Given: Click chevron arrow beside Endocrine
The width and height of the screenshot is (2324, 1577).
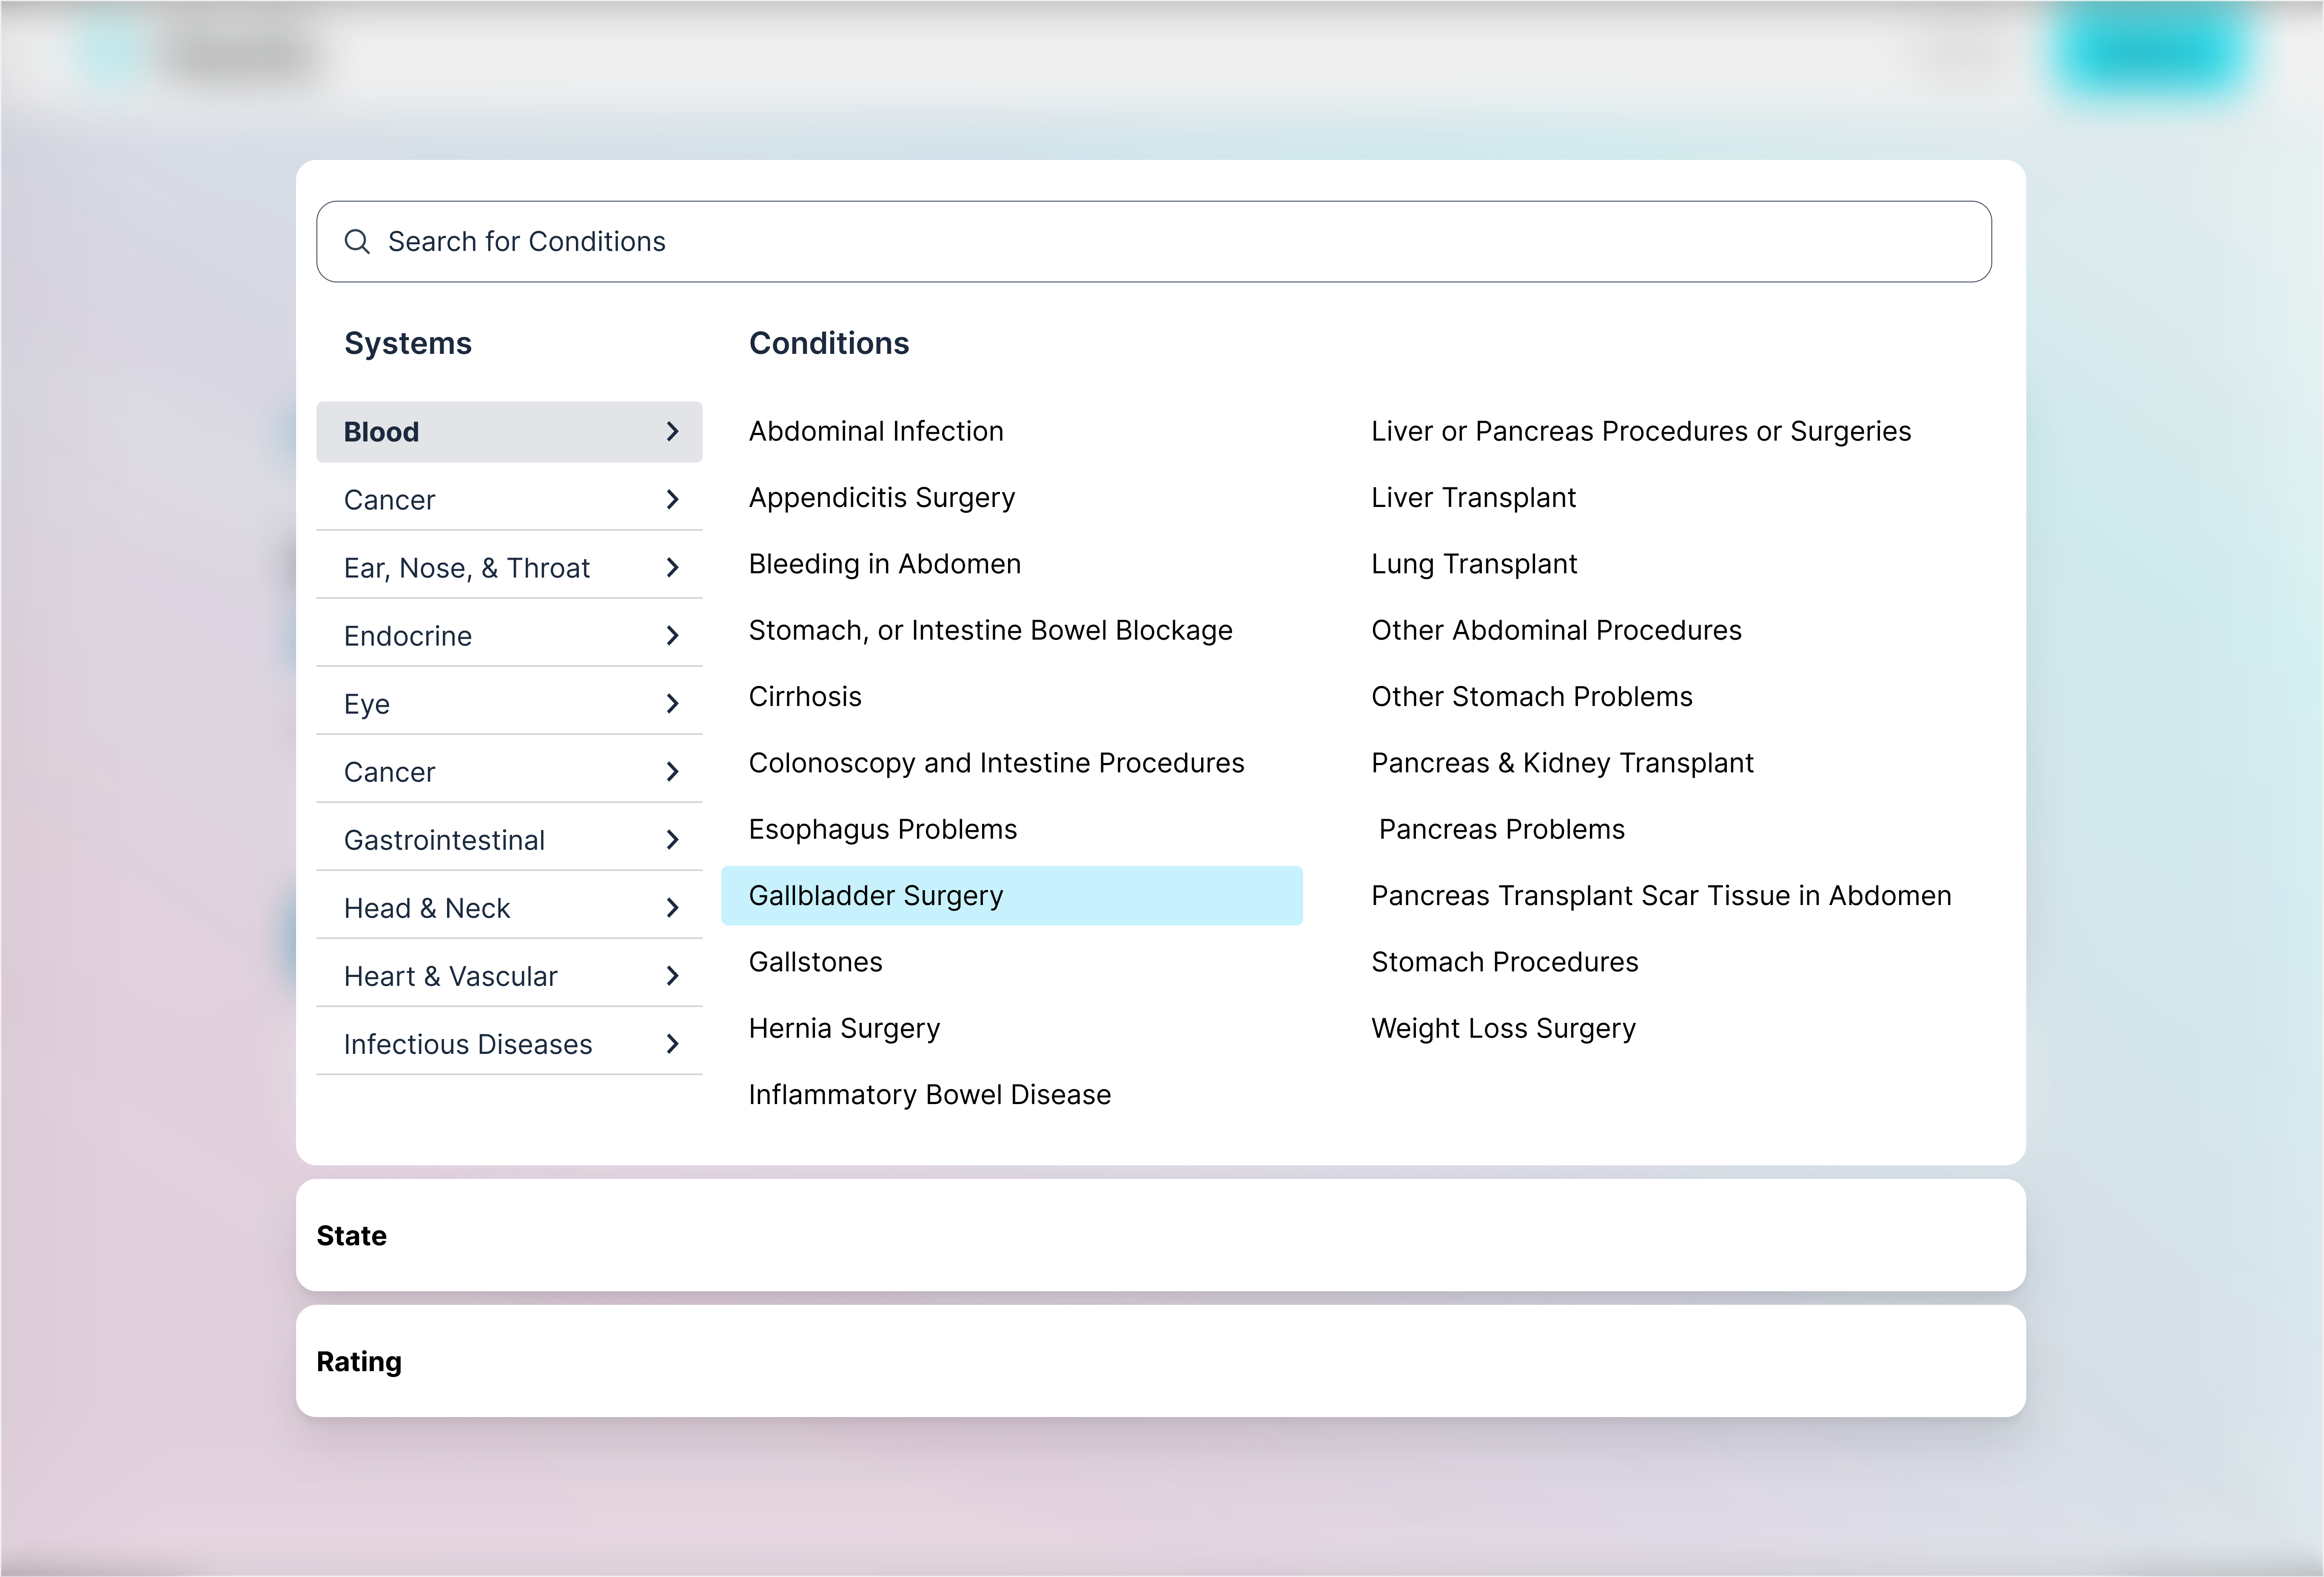Looking at the screenshot, I should click(x=672, y=635).
